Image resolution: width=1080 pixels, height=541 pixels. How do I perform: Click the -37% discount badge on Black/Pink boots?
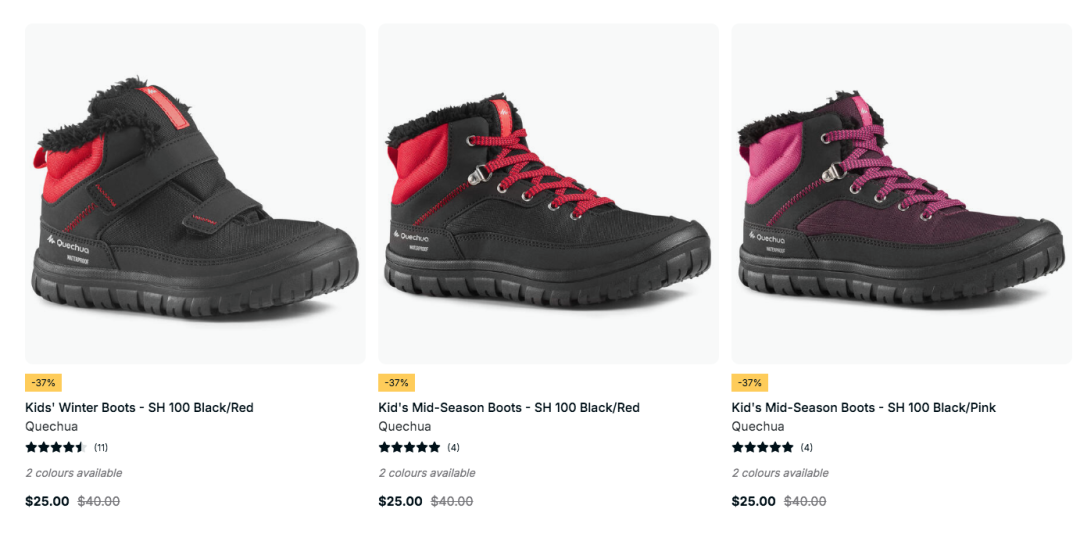point(750,382)
